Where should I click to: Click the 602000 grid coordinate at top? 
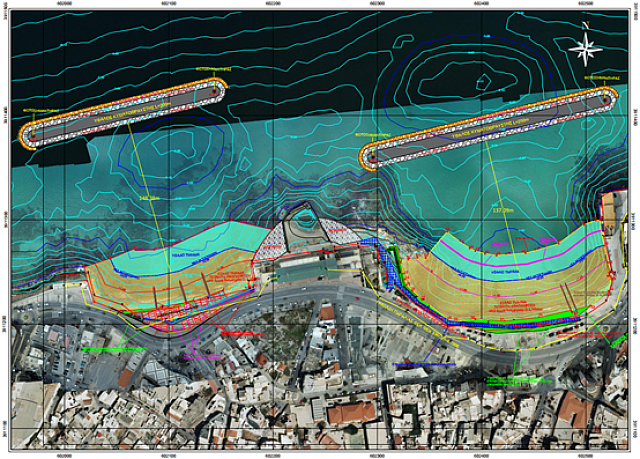coord(65,5)
